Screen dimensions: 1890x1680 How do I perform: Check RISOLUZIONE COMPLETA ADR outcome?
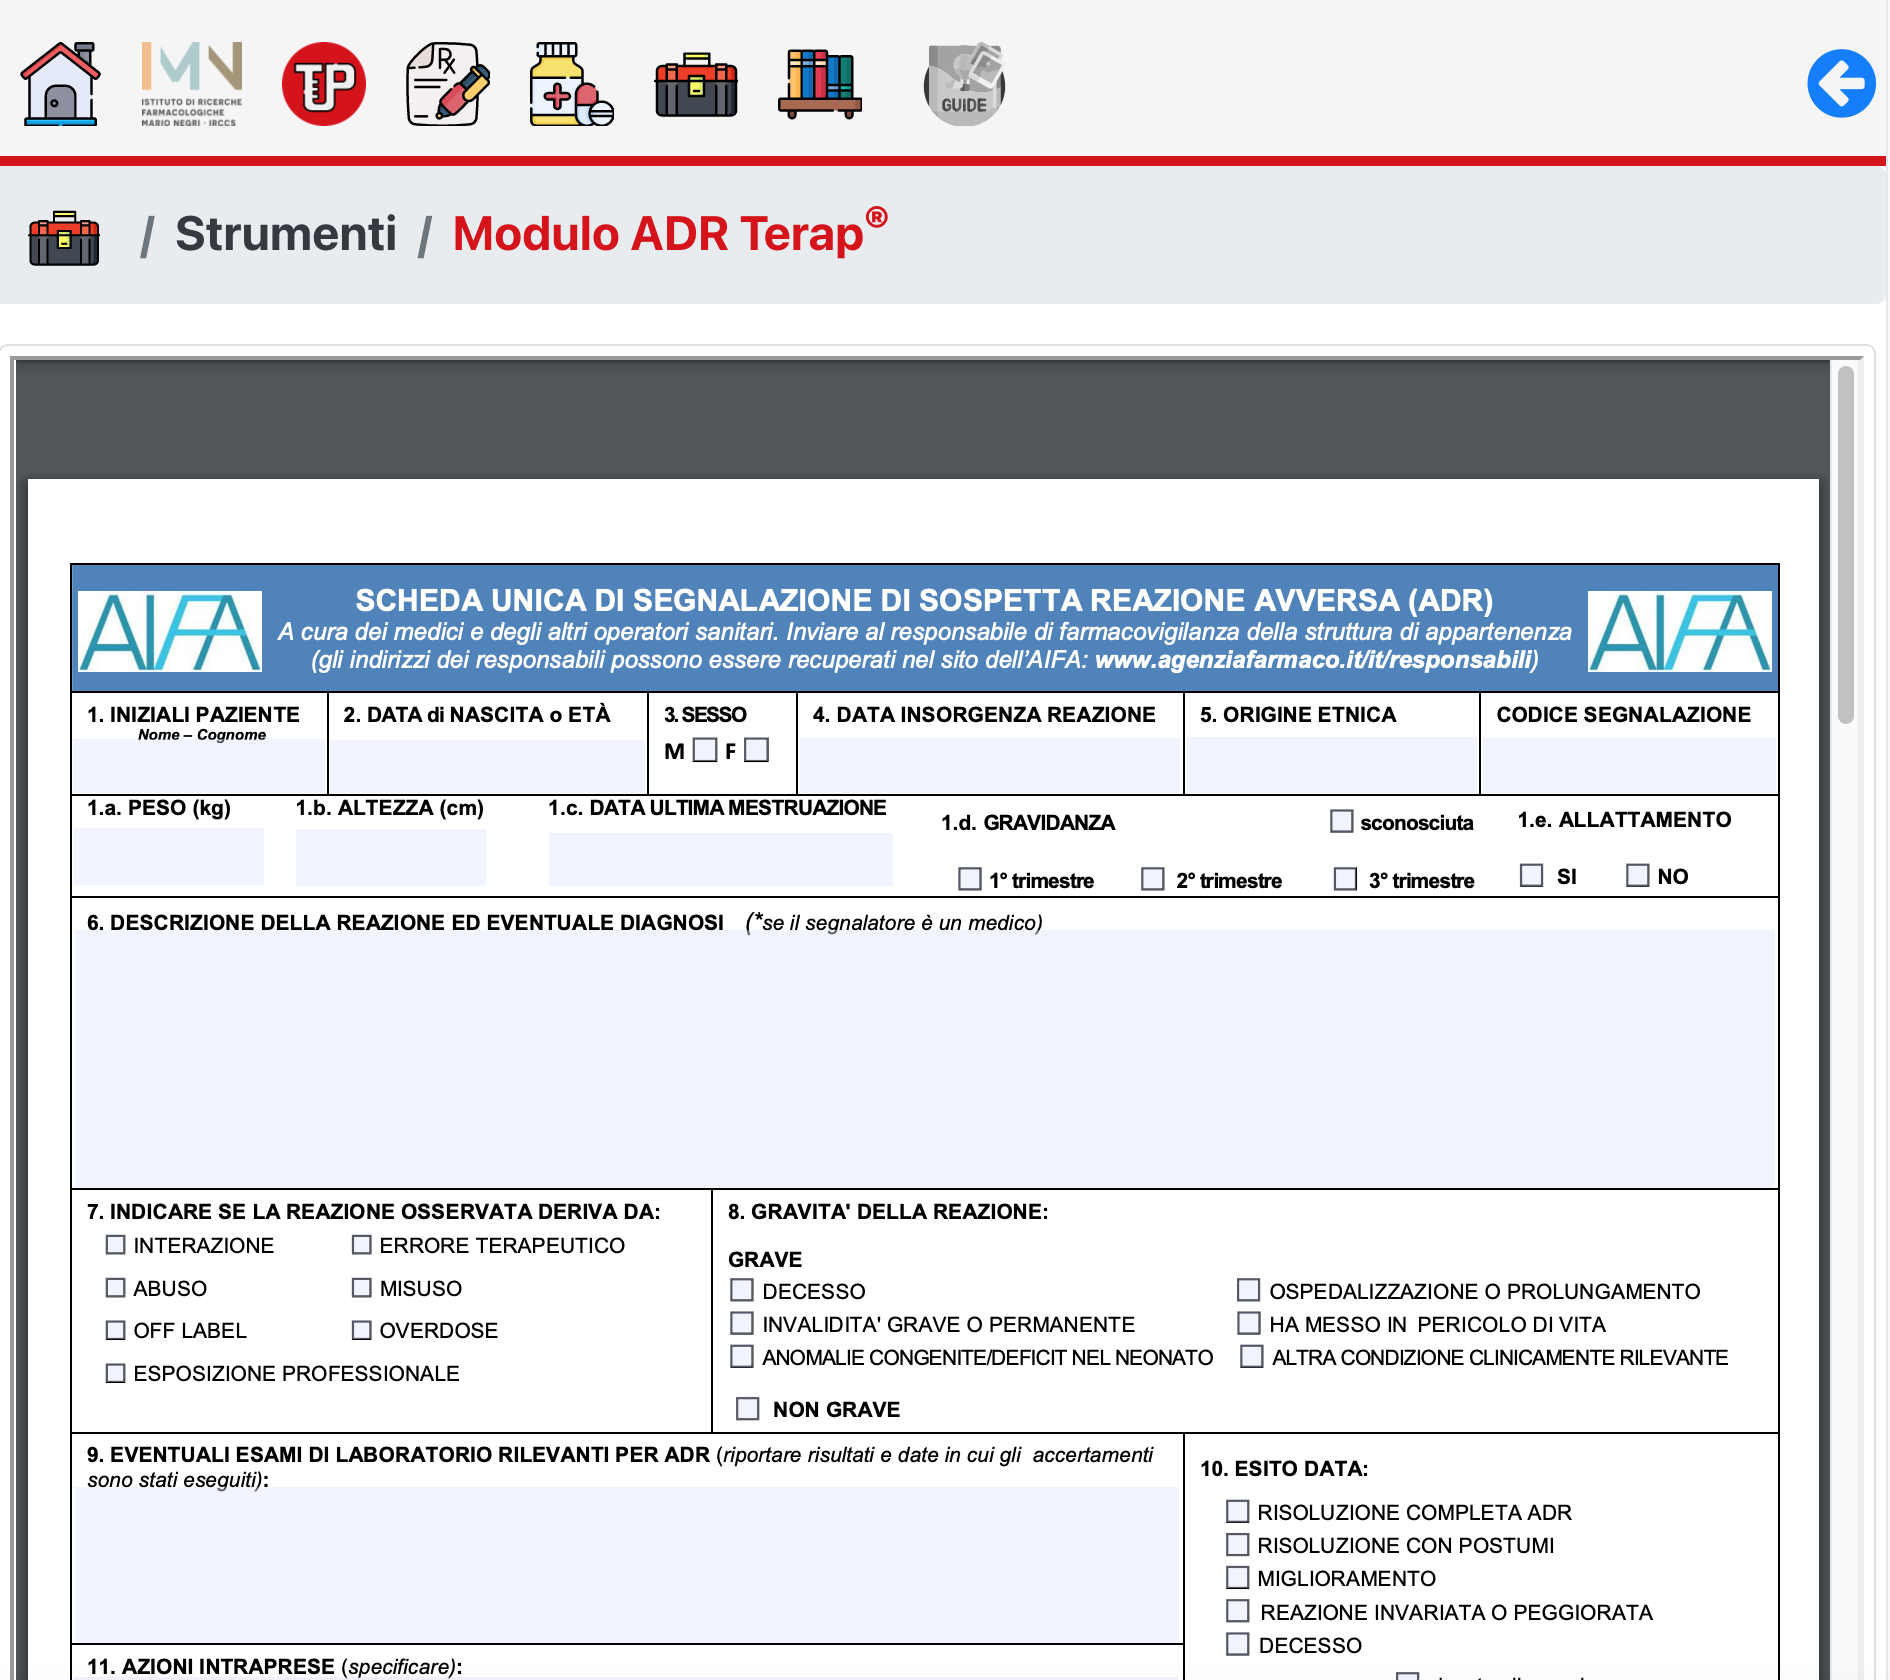(1238, 1511)
